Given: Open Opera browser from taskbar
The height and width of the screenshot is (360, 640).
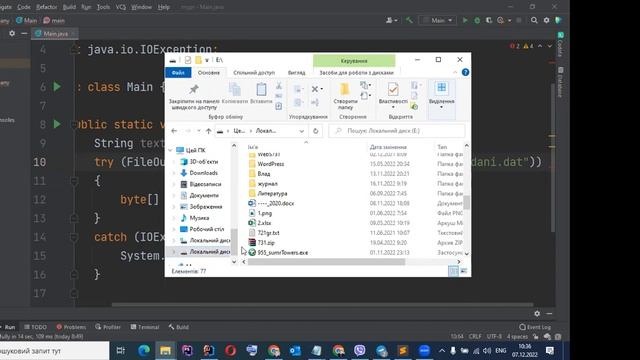Looking at the screenshot, I should click(x=230, y=351).
